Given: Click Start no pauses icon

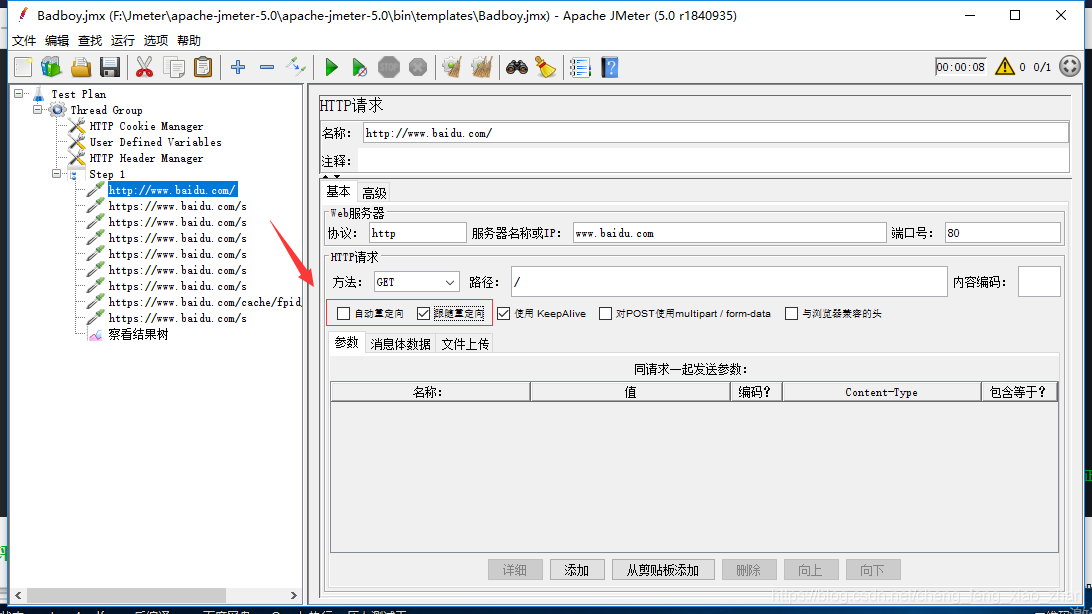Looking at the screenshot, I should 359,68.
